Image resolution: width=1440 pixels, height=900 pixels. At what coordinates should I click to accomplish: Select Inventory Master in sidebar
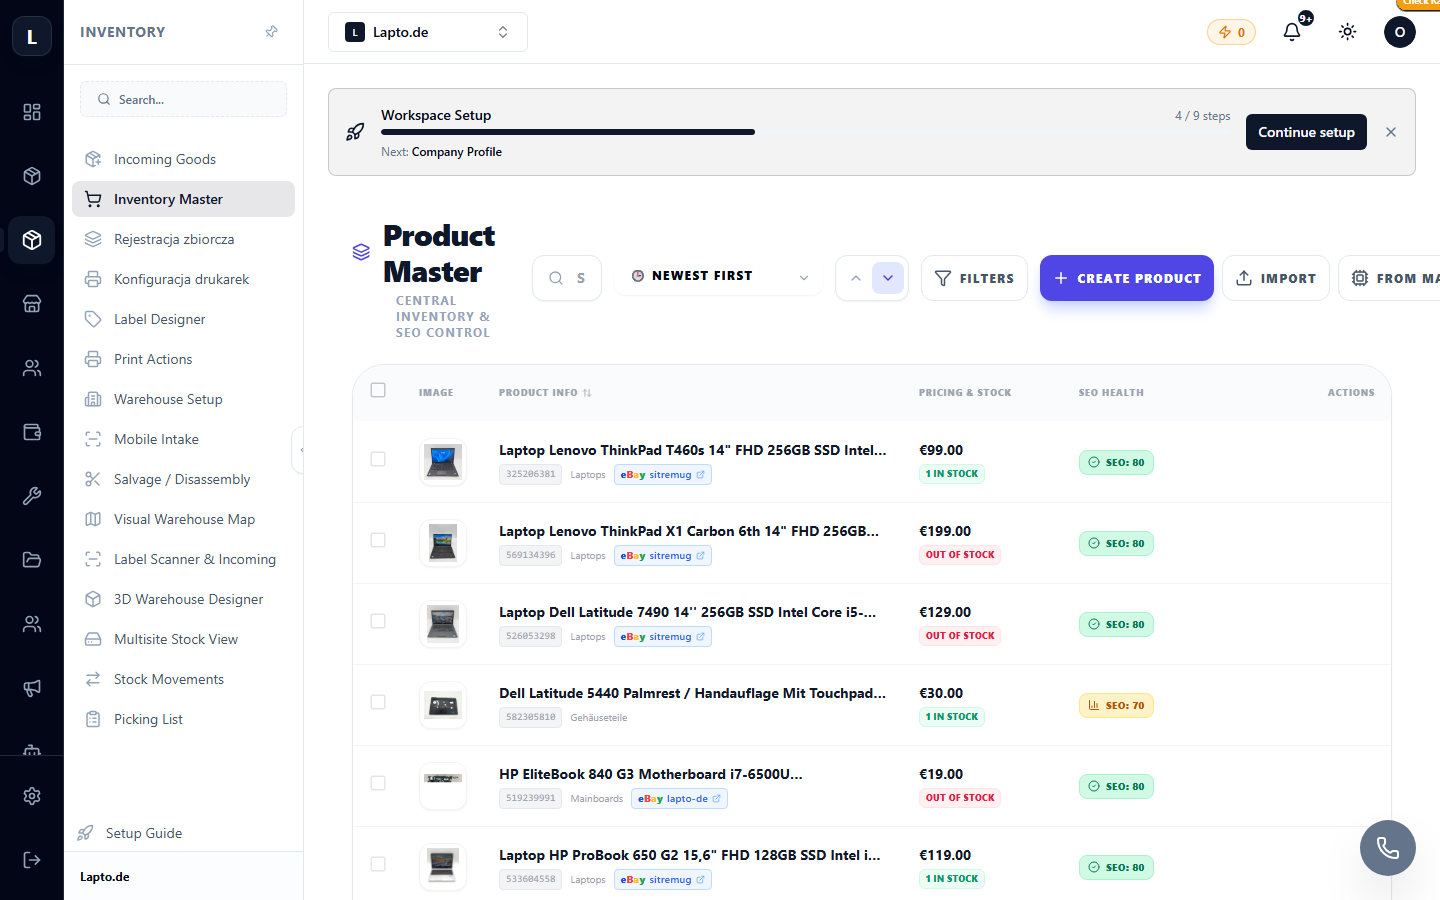click(x=183, y=199)
